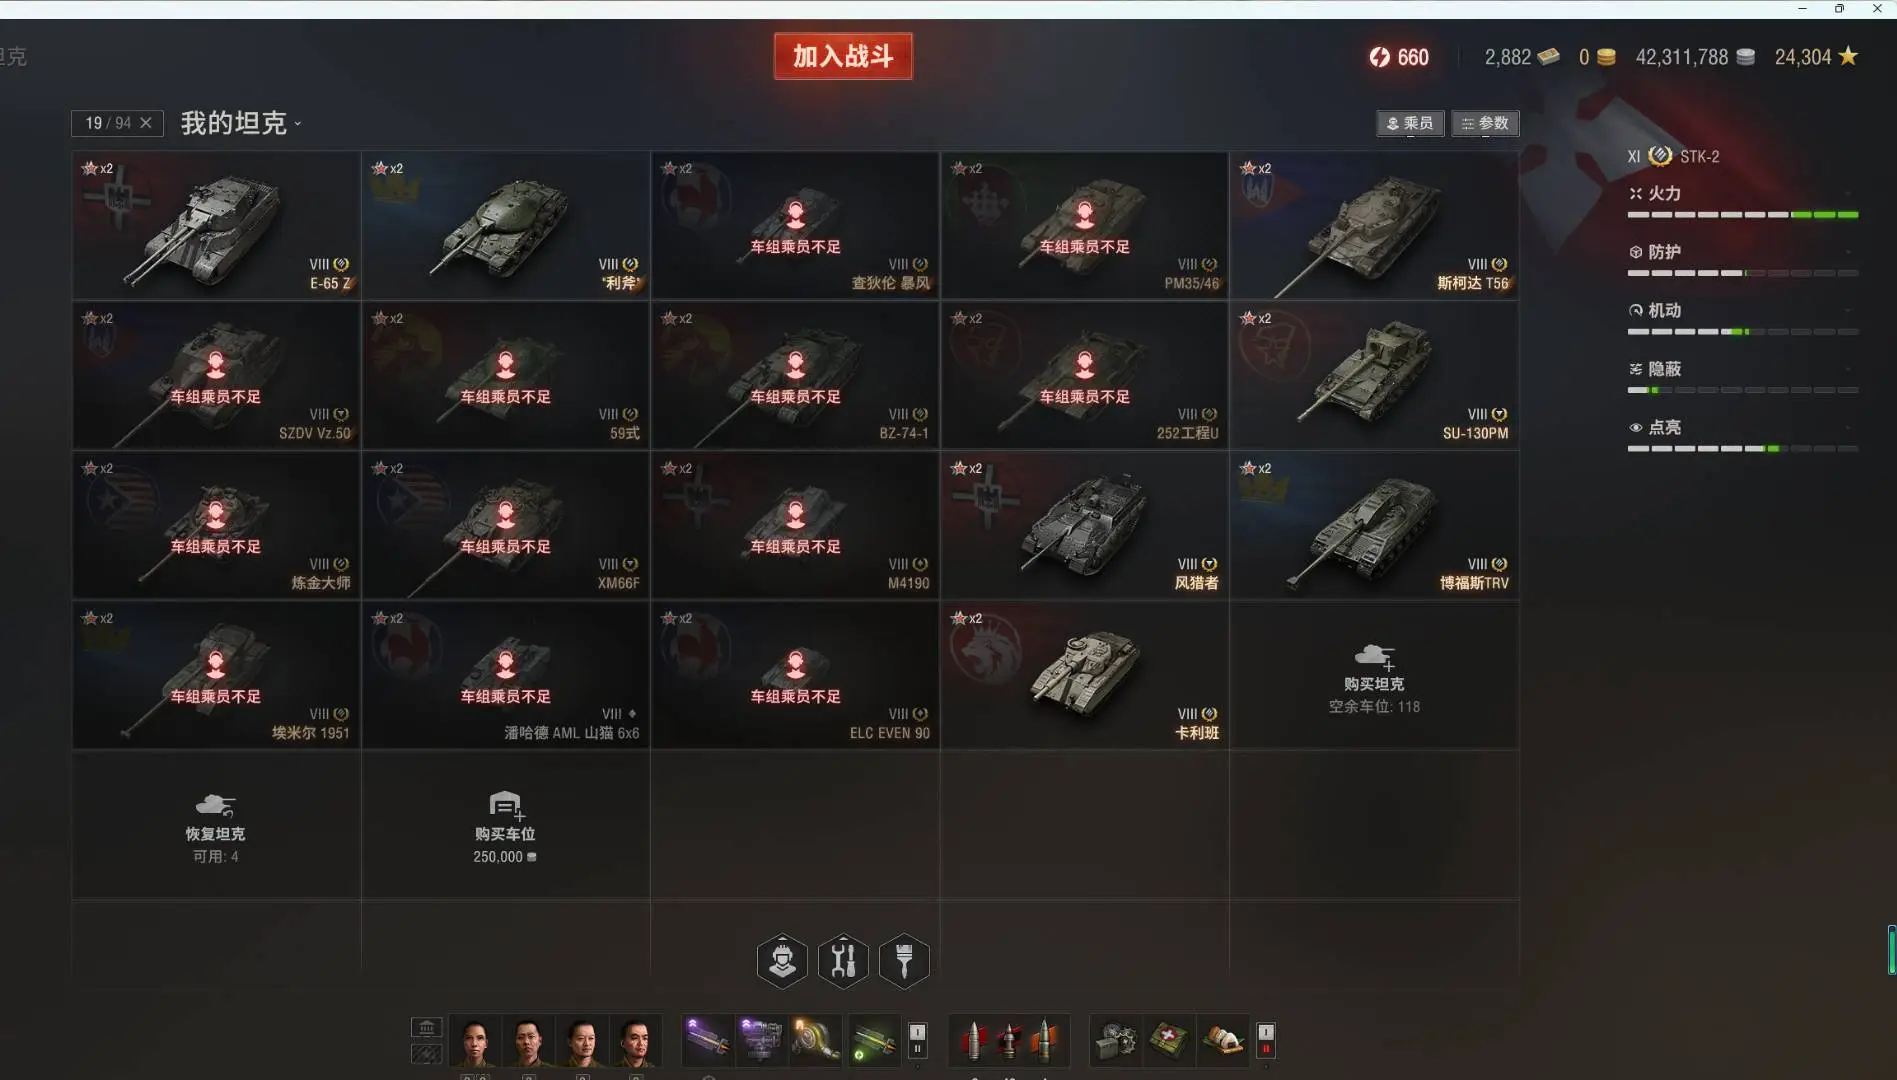Click the 机动 mobility stat bar

pos(1742,331)
